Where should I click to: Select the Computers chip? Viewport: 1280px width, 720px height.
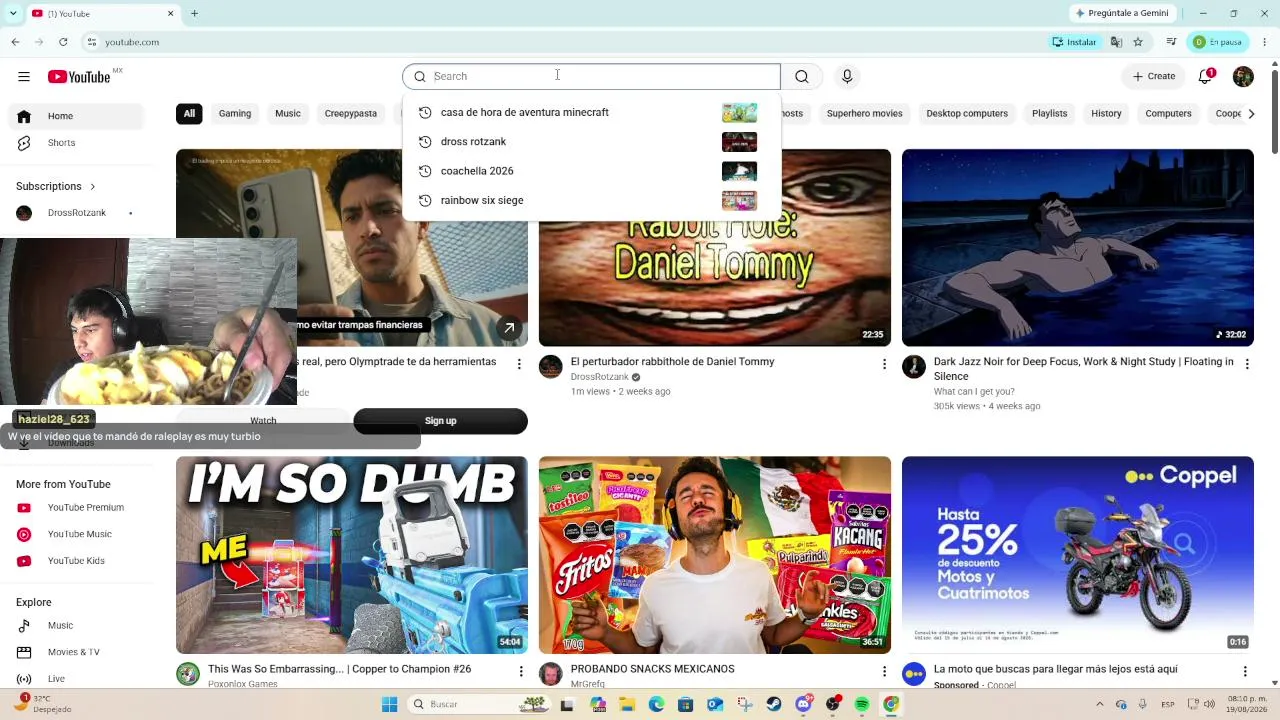1169,114
